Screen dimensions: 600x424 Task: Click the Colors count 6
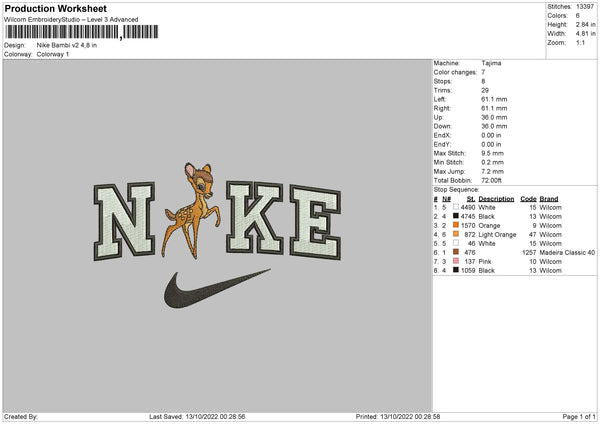[x=578, y=16]
